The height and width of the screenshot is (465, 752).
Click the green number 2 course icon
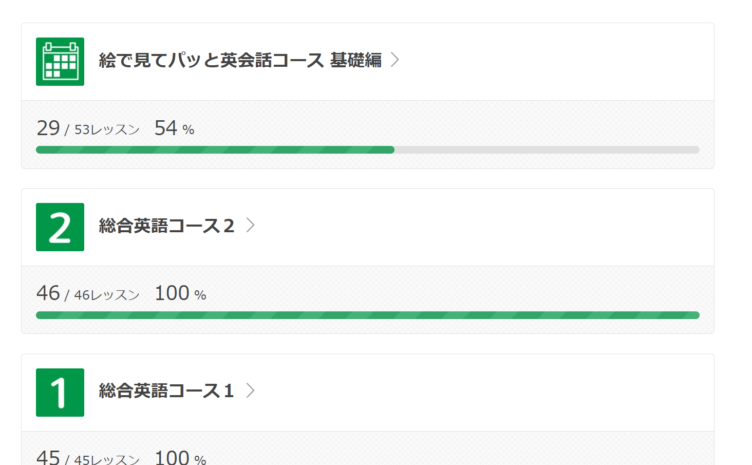[60, 227]
